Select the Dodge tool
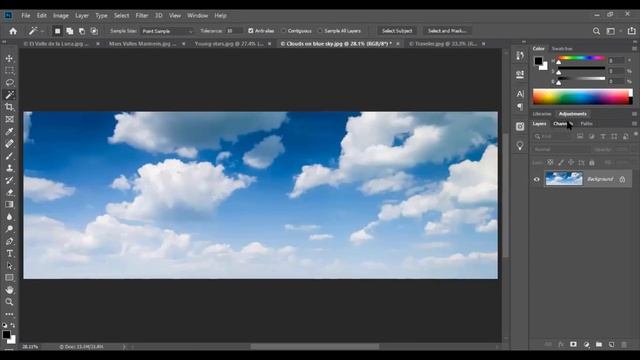This screenshot has height=360, width=640. click(9, 229)
